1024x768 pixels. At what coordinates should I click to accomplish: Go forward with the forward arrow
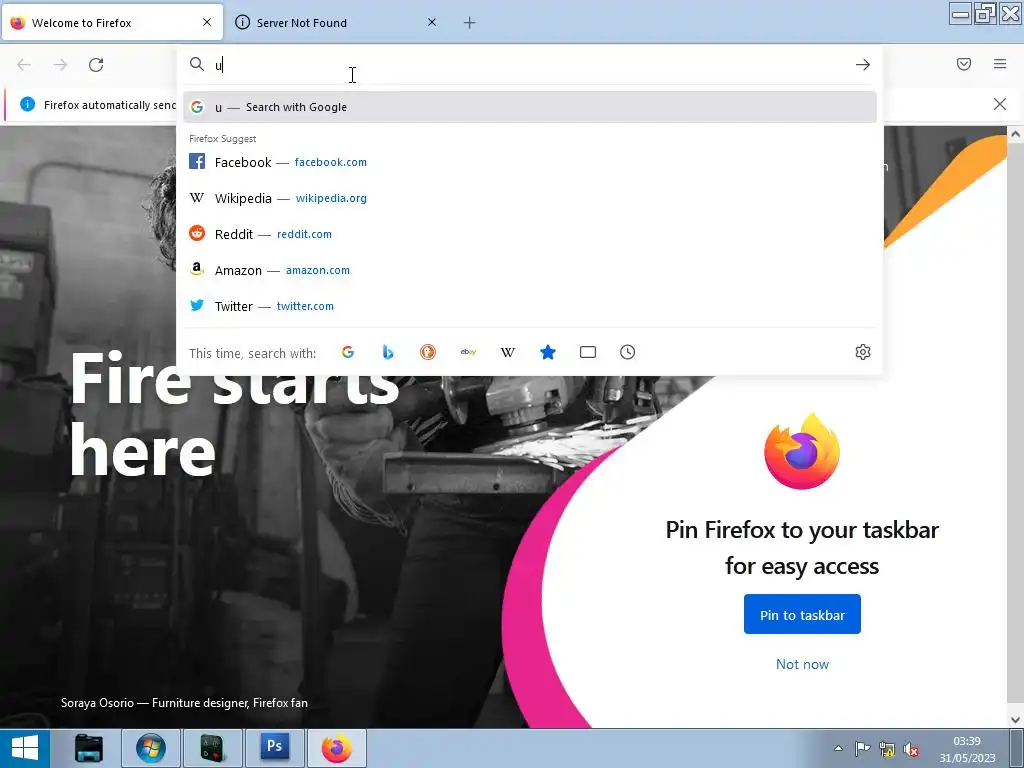click(60, 65)
